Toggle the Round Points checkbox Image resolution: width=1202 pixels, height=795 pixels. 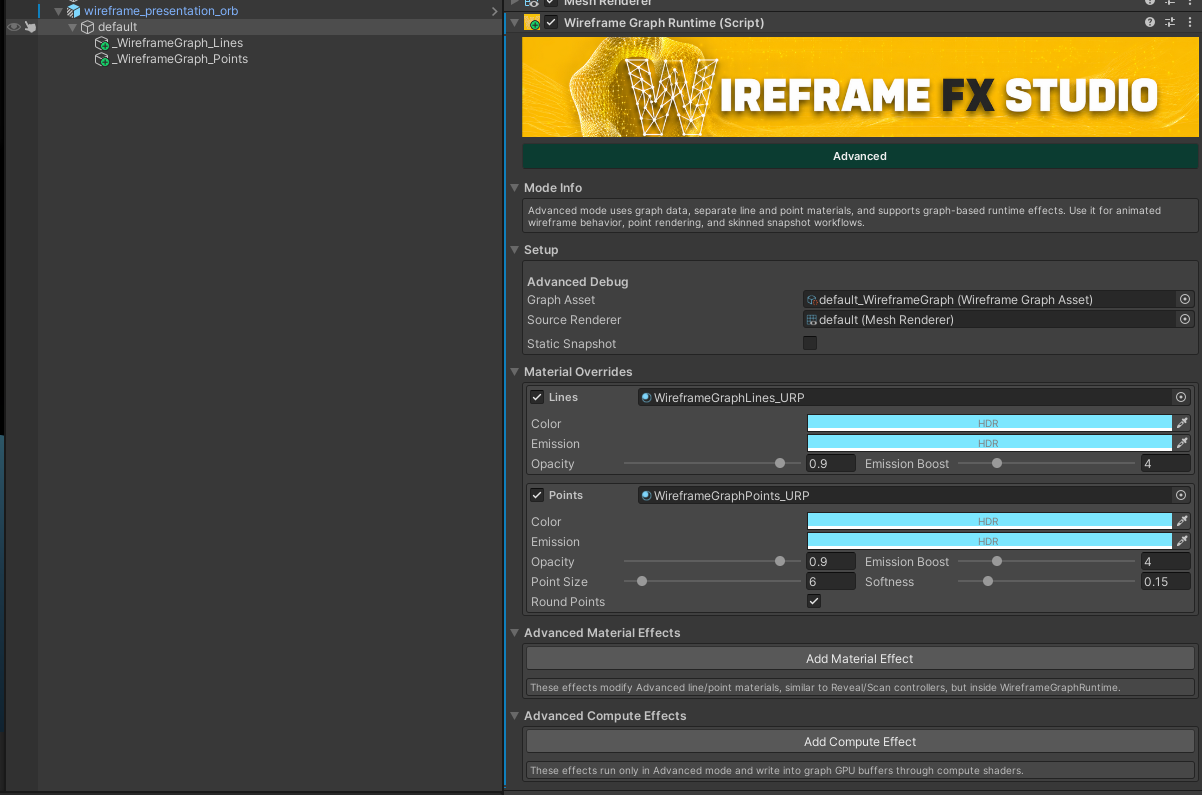814,601
